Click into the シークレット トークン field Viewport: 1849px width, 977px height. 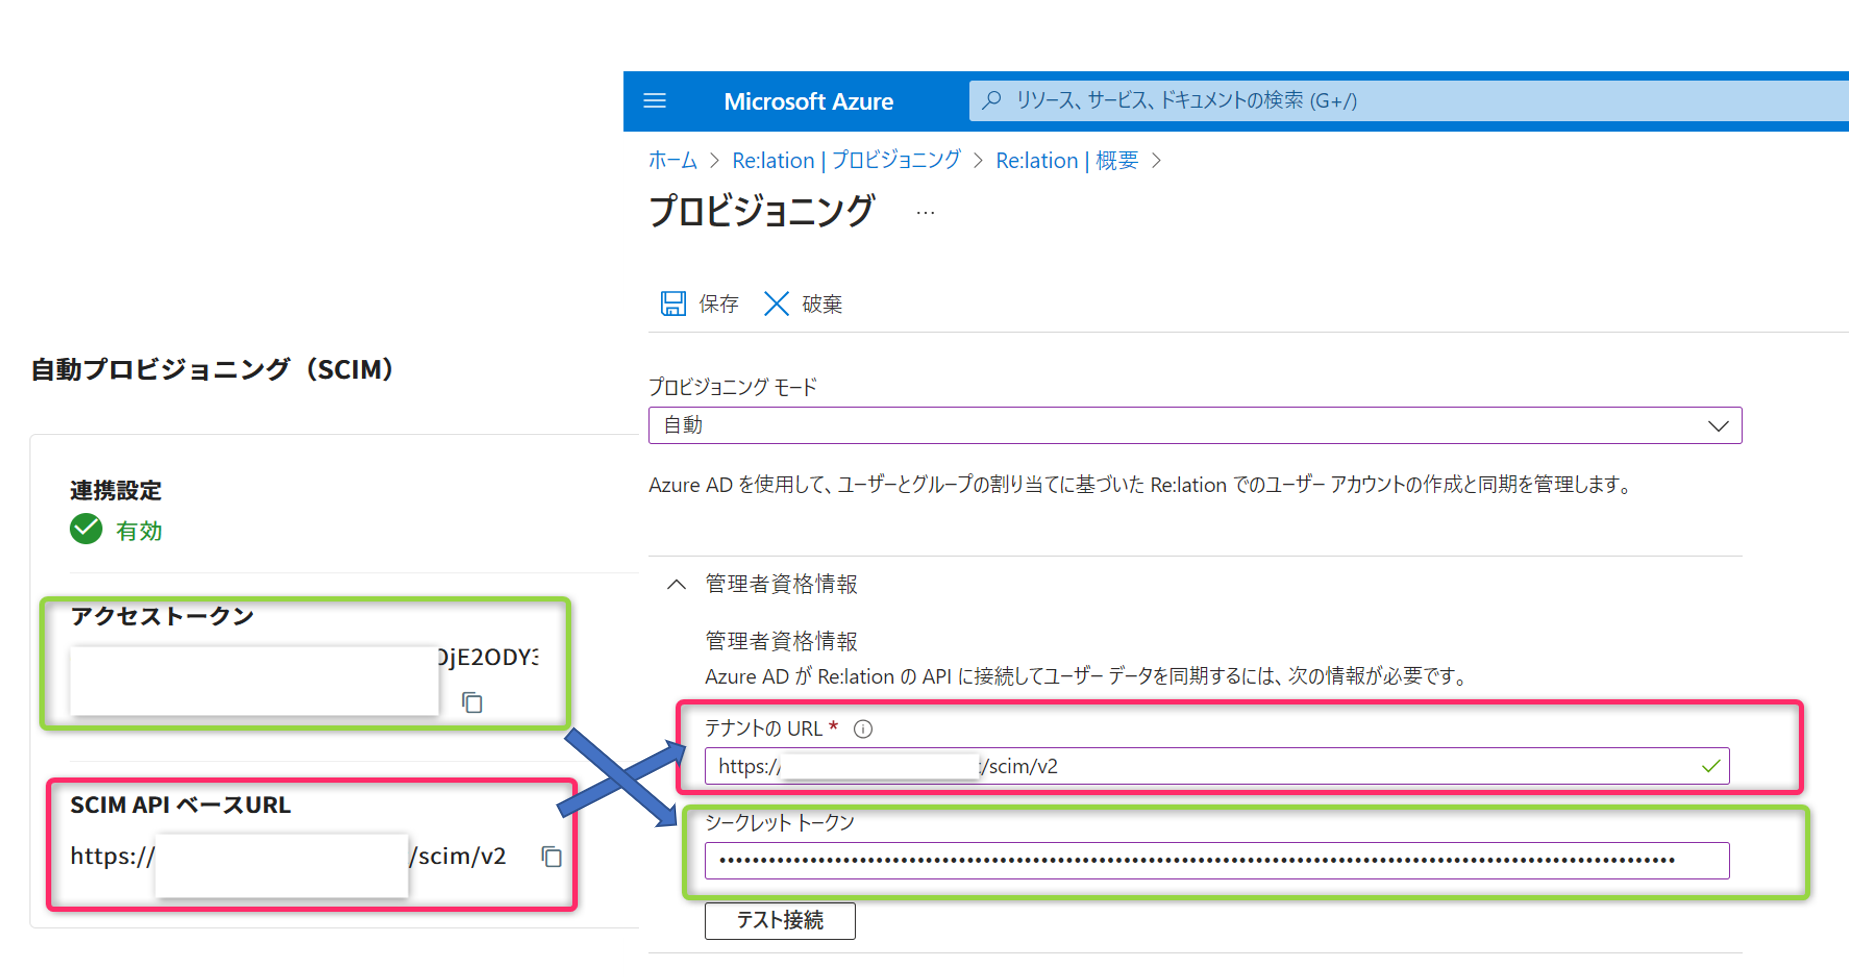point(1216,861)
